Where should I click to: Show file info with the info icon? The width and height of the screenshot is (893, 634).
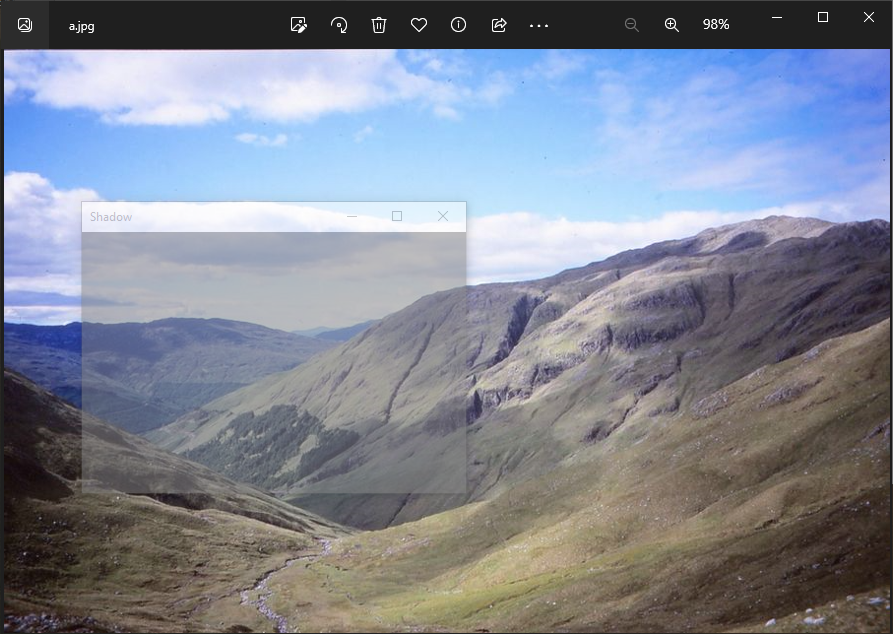(x=459, y=25)
